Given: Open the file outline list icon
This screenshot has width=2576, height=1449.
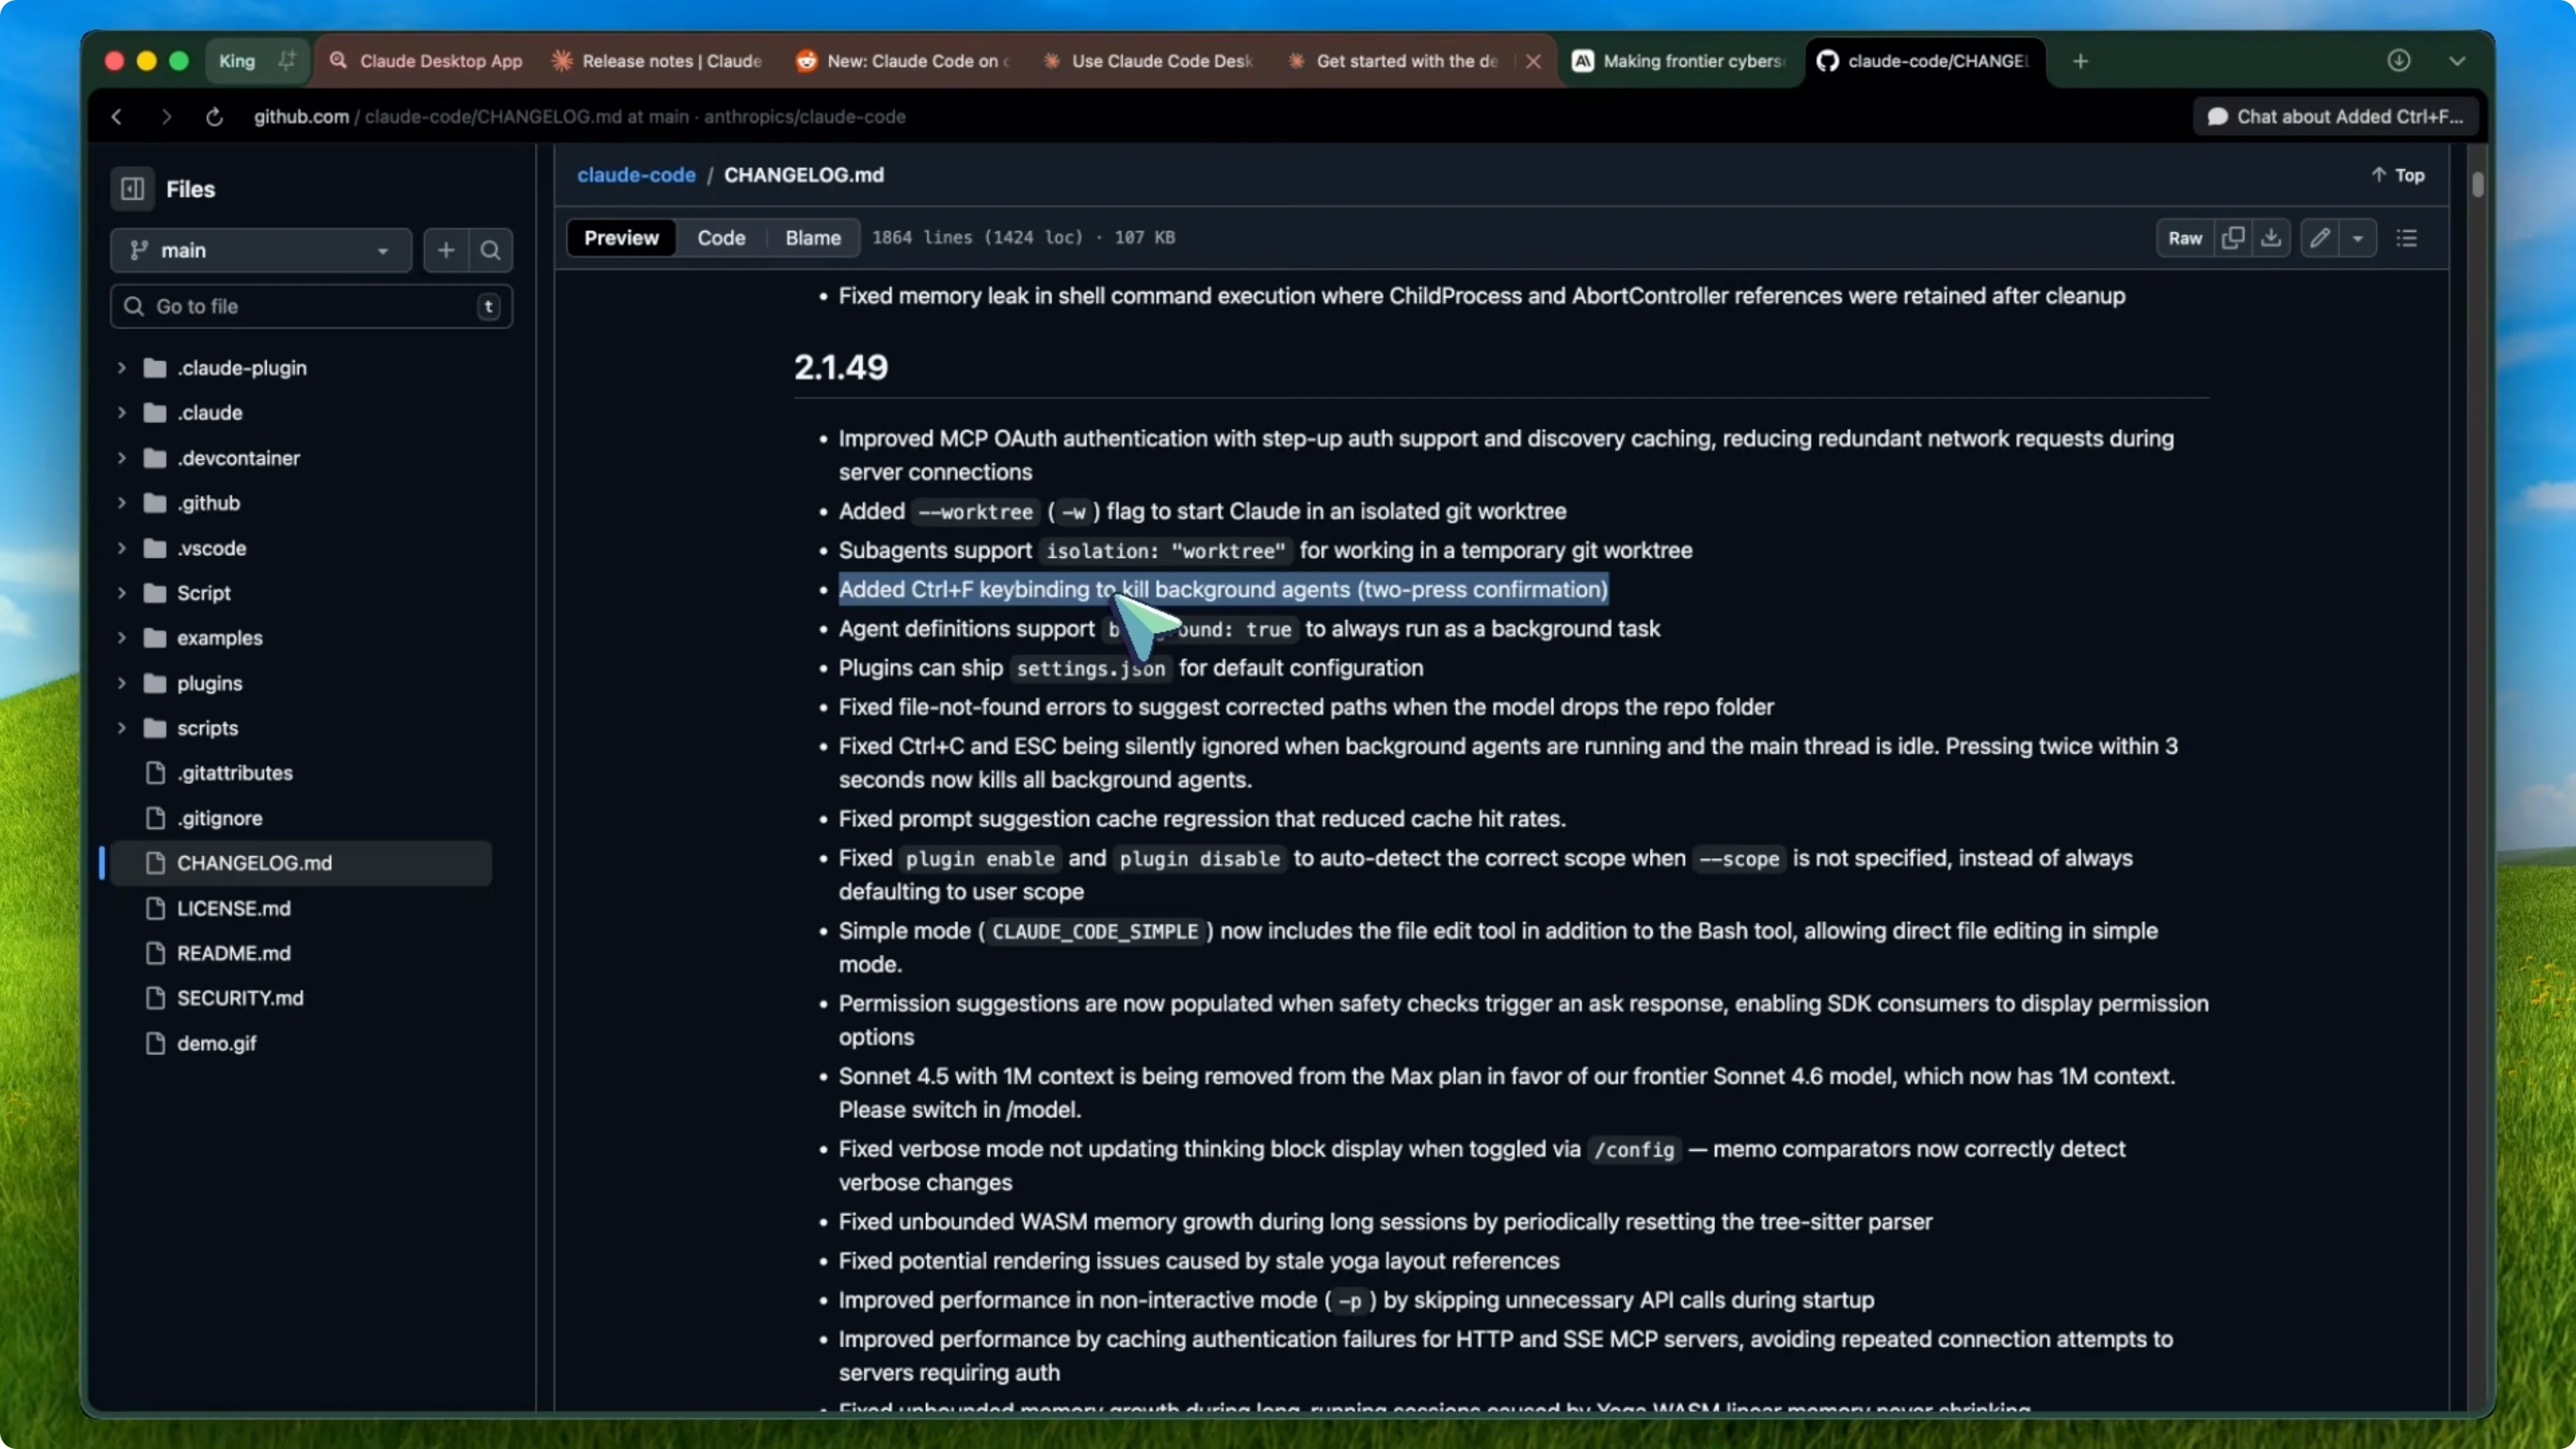Looking at the screenshot, I should coord(2406,238).
